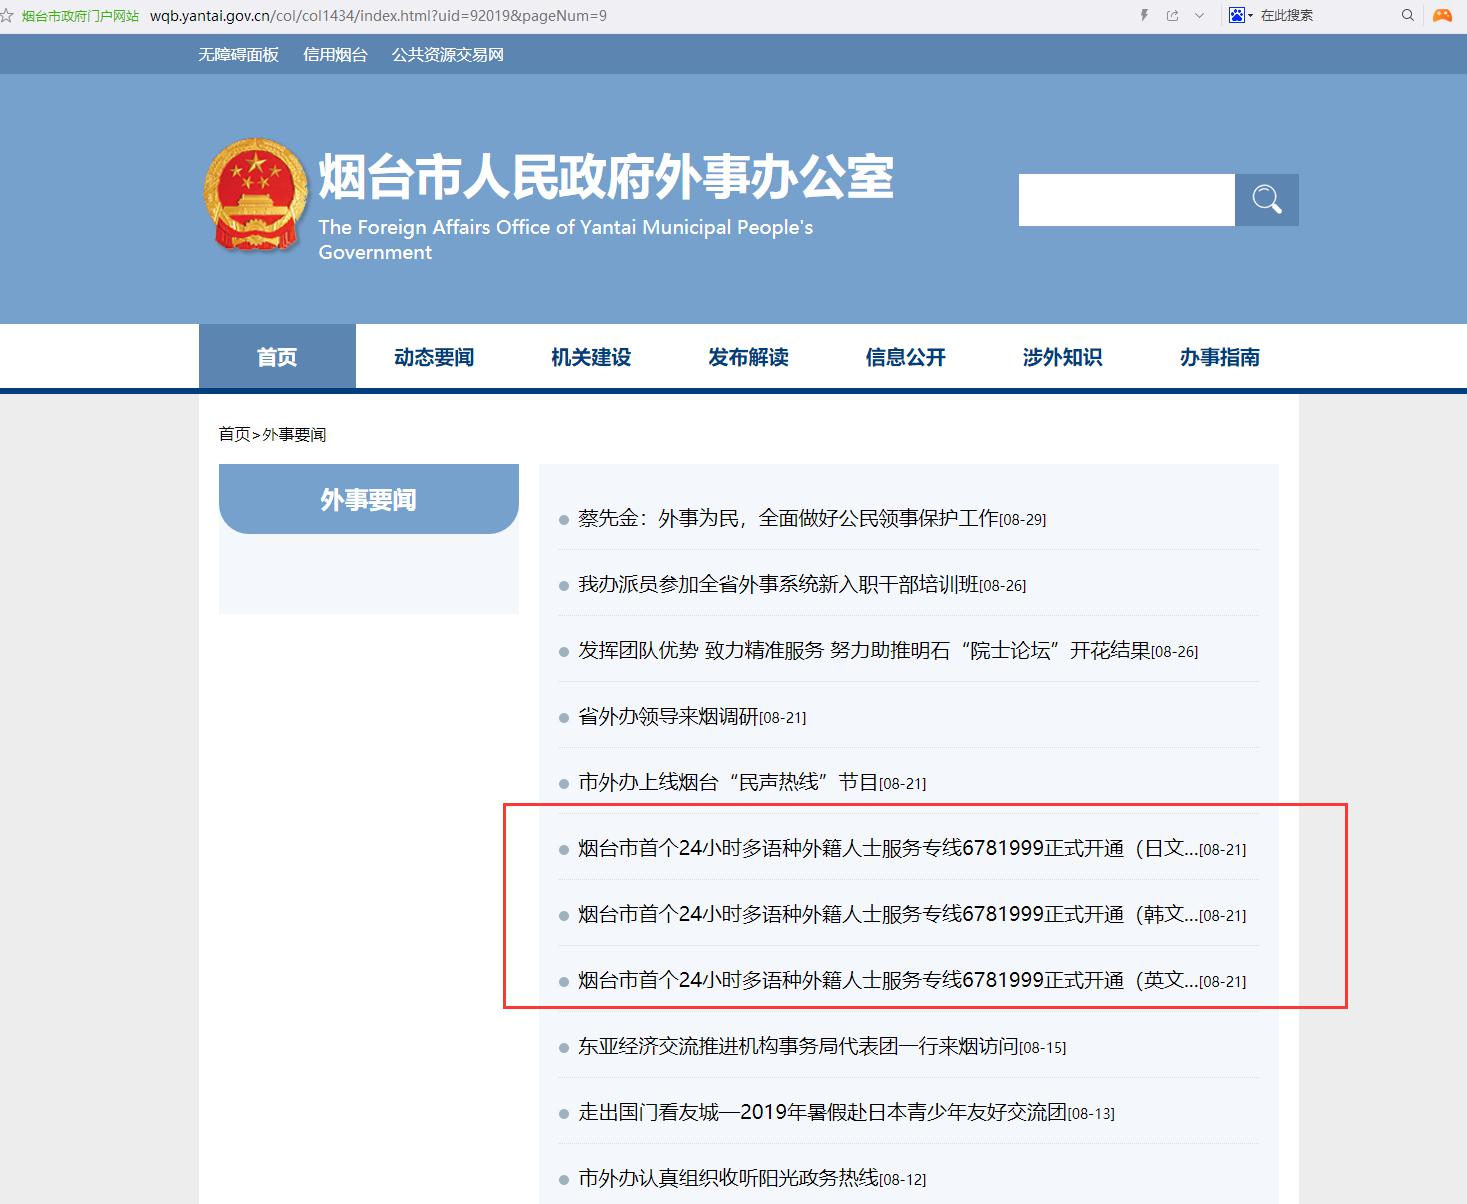Open the 6781999 hotline article (英文 version)
The width and height of the screenshot is (1467, 1204).
888,980
